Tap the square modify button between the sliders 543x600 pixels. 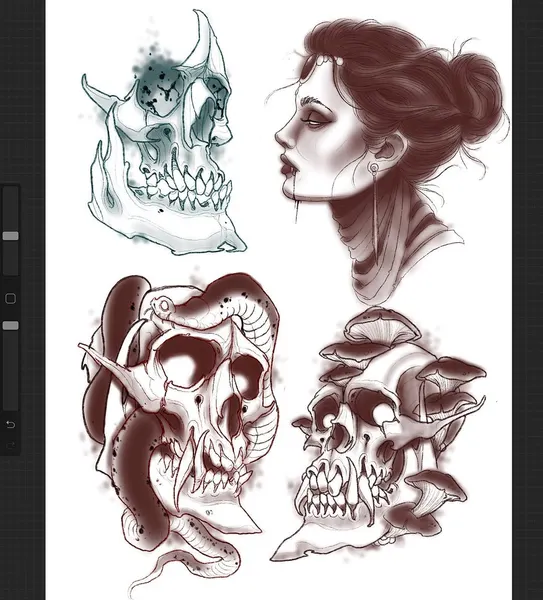(11, 298)
